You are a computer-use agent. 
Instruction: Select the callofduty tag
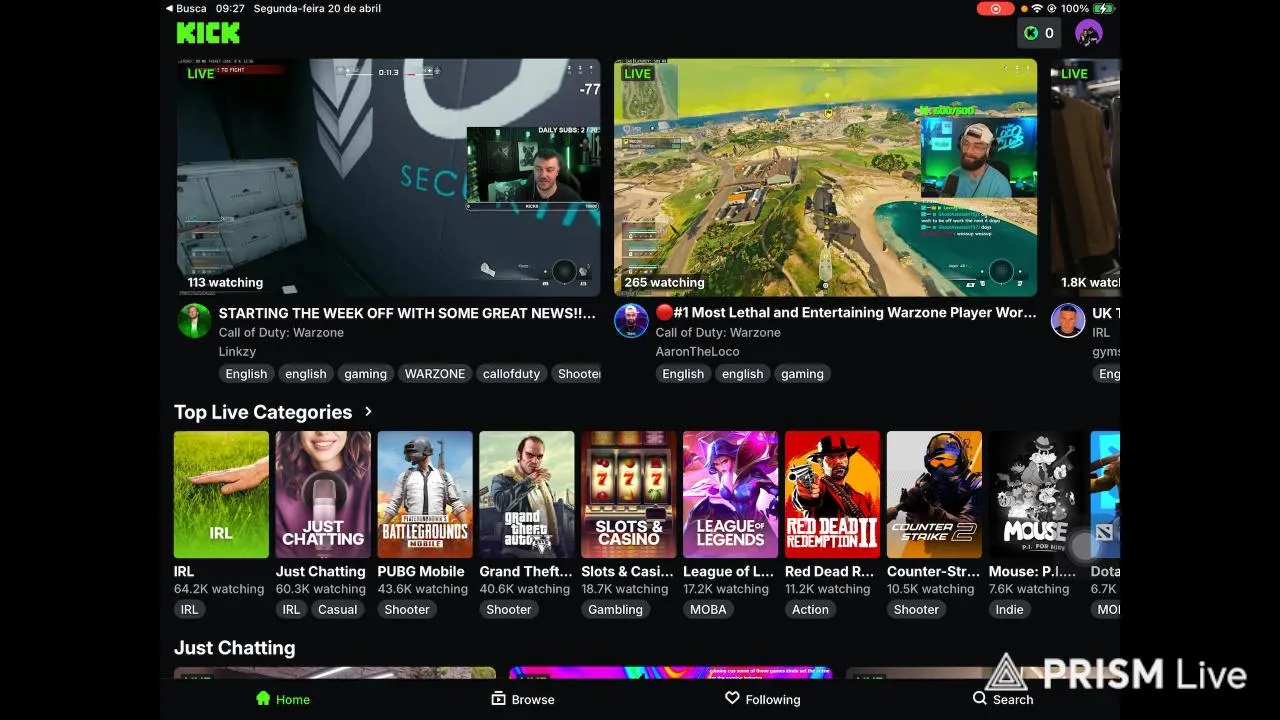coord(511,374)
